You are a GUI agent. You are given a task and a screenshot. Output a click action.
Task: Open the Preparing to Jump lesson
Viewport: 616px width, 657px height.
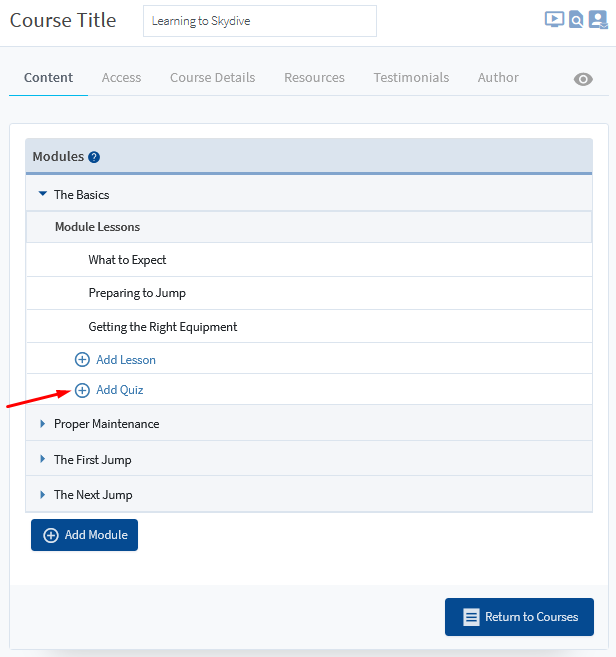137,293
